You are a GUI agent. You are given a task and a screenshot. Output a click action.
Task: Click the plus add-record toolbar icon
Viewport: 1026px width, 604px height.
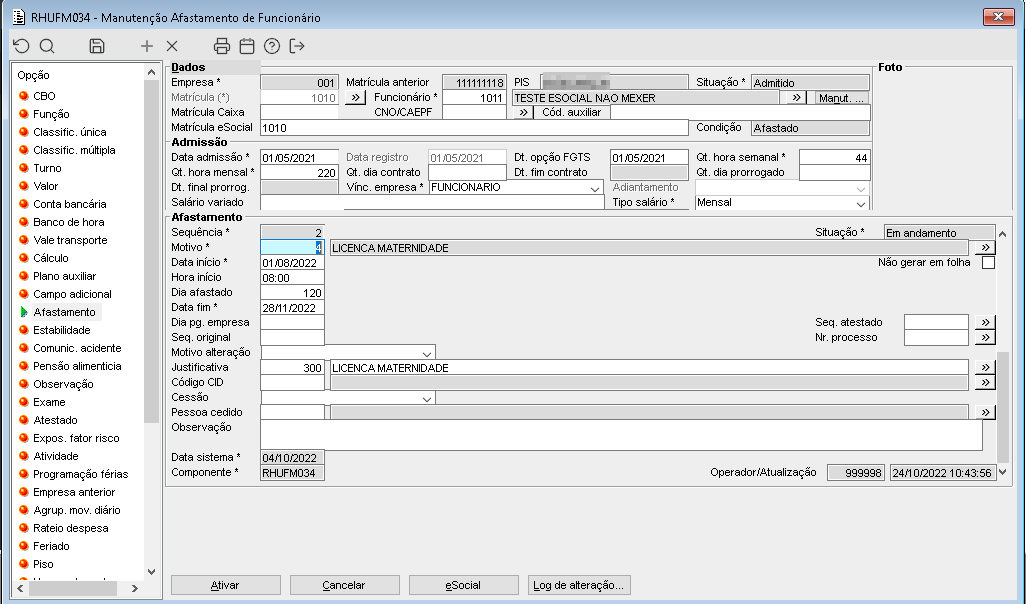click(147, 46)
